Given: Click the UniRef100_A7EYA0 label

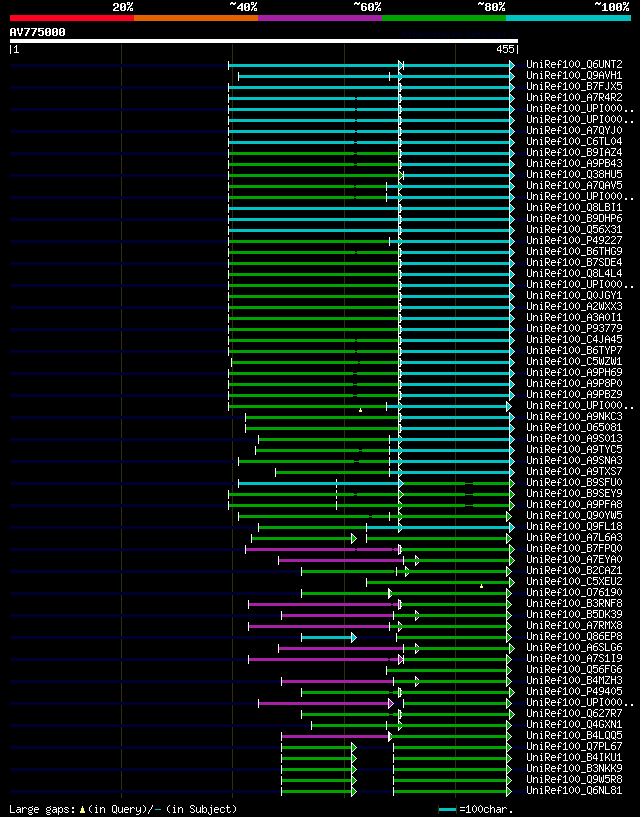Looking at the screenshot, I should tap(574, 560).
